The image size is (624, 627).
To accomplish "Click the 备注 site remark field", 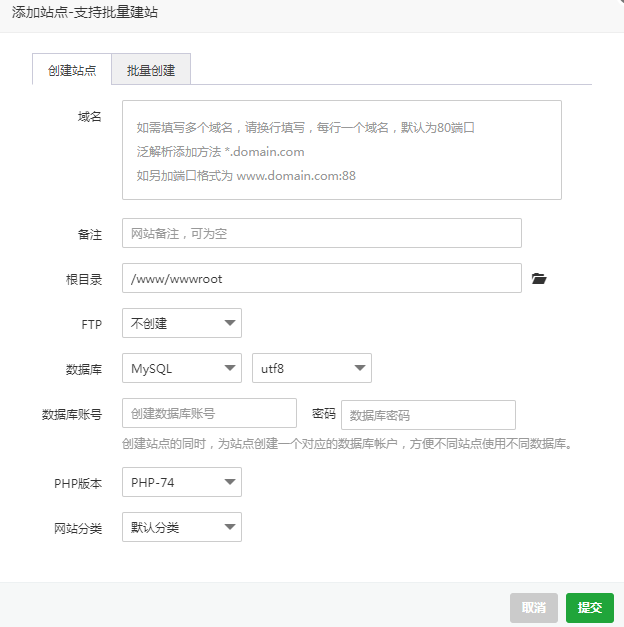I will point(322,233).
